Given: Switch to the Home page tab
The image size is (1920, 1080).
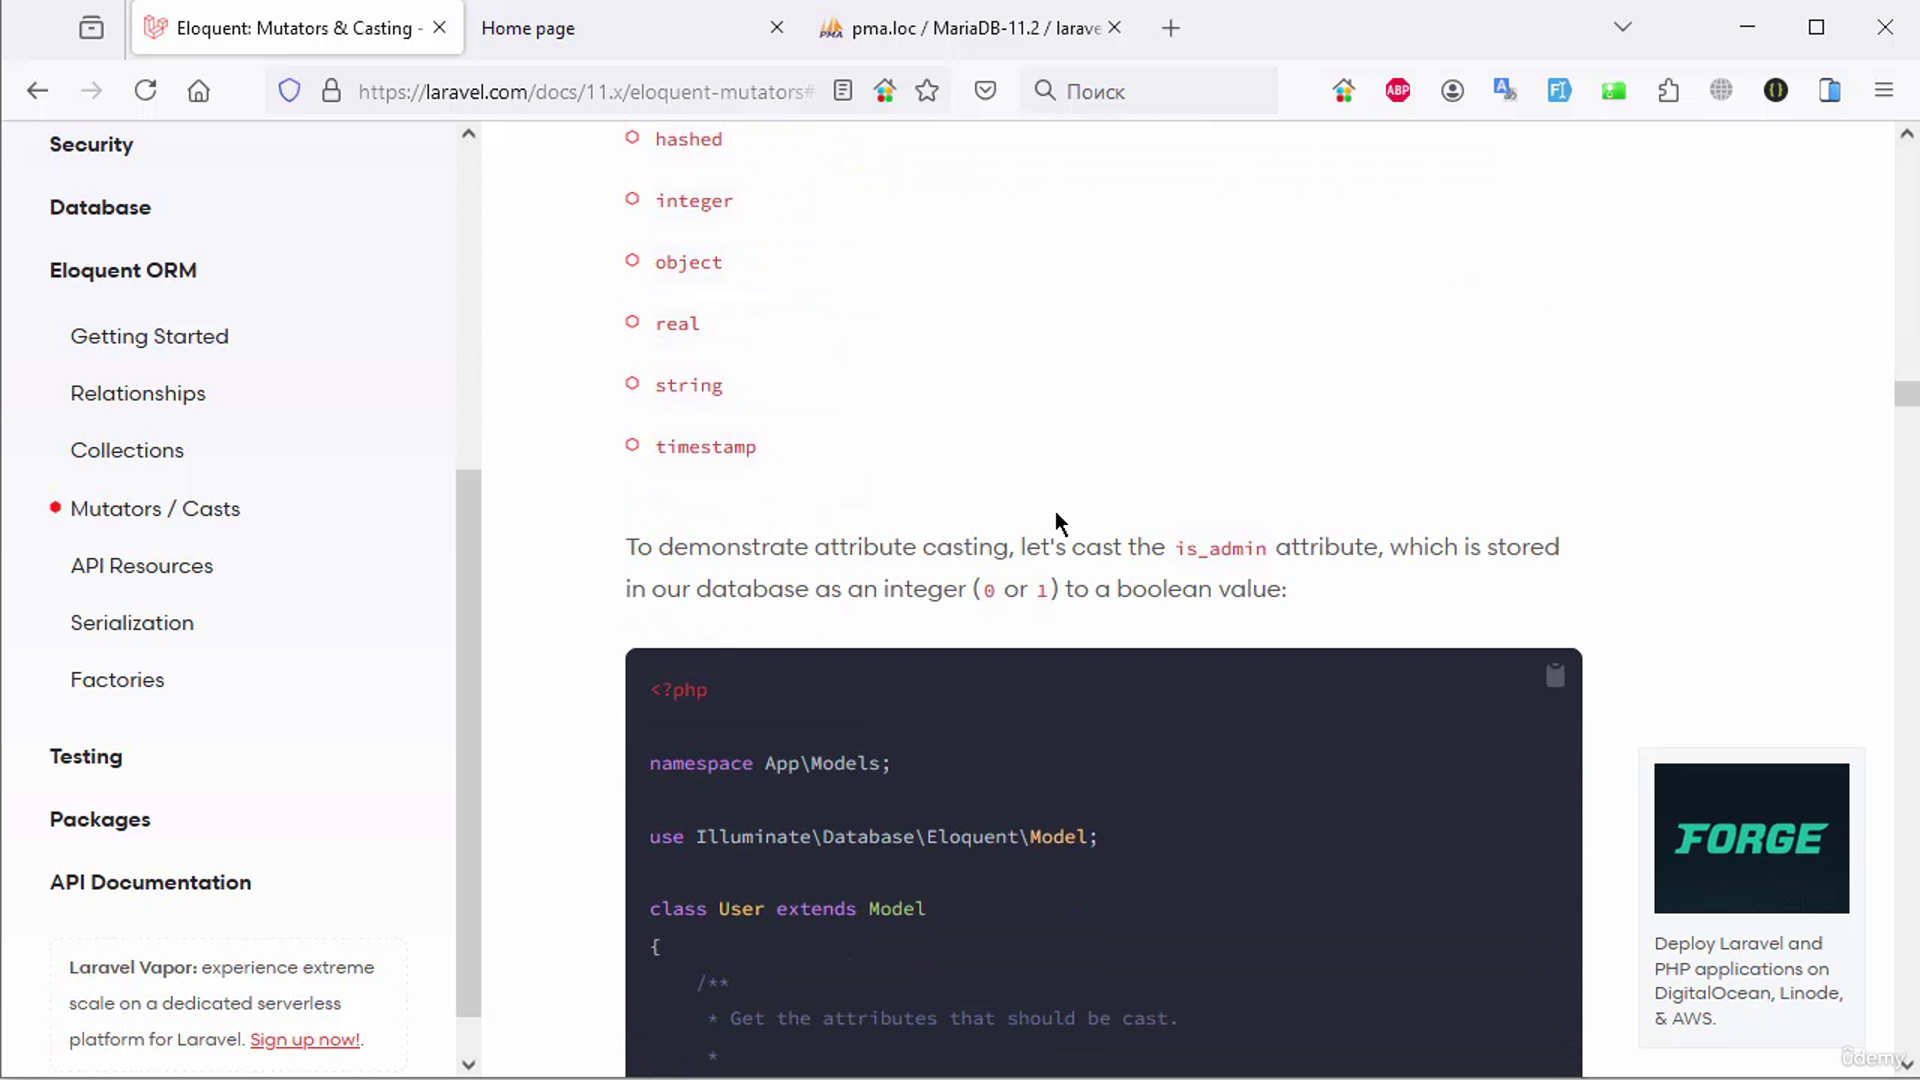Looking at the screenshot, I should pos(620,28).
